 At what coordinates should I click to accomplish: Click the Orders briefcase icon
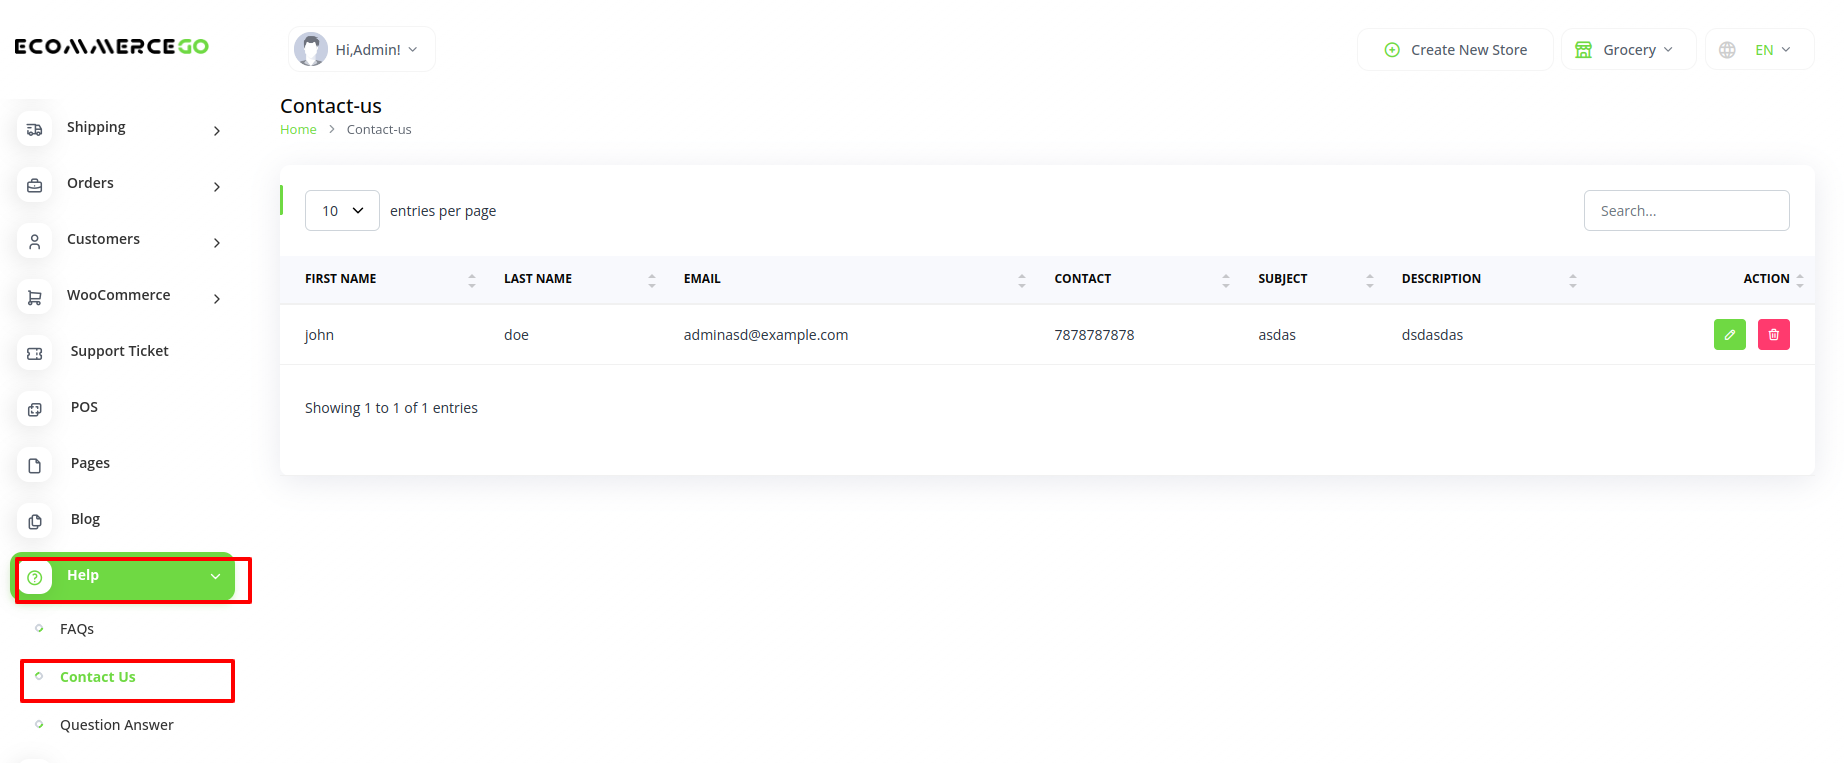pyautogui.click(x=35, y=185)
